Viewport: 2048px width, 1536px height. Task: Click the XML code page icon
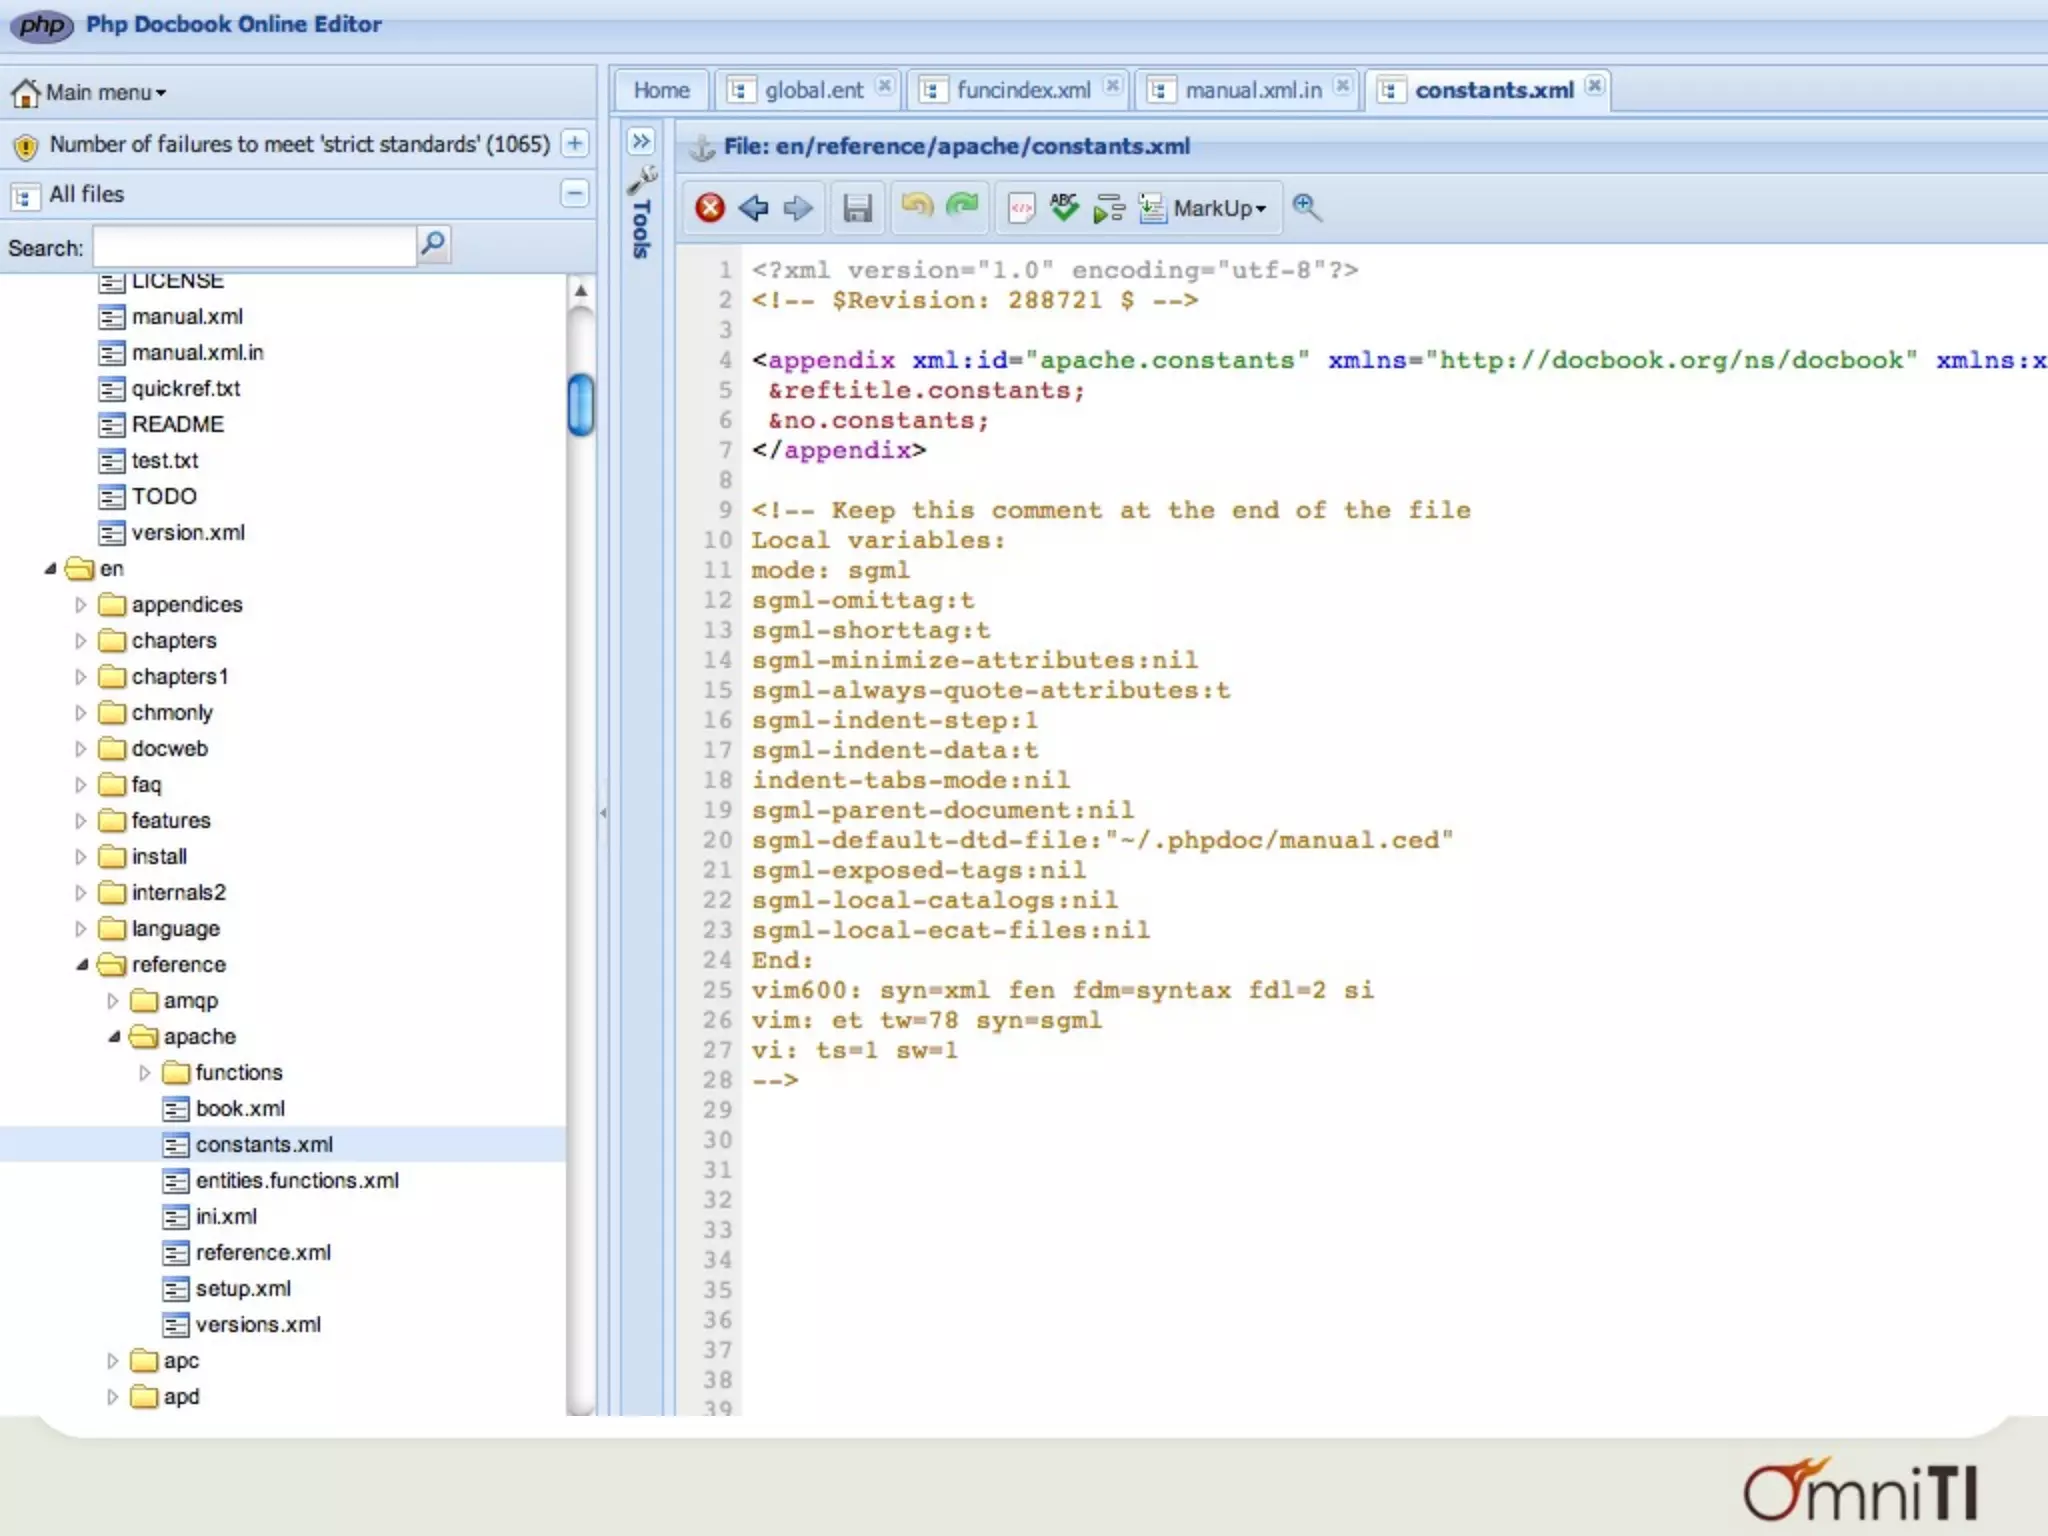[1021, 208]
